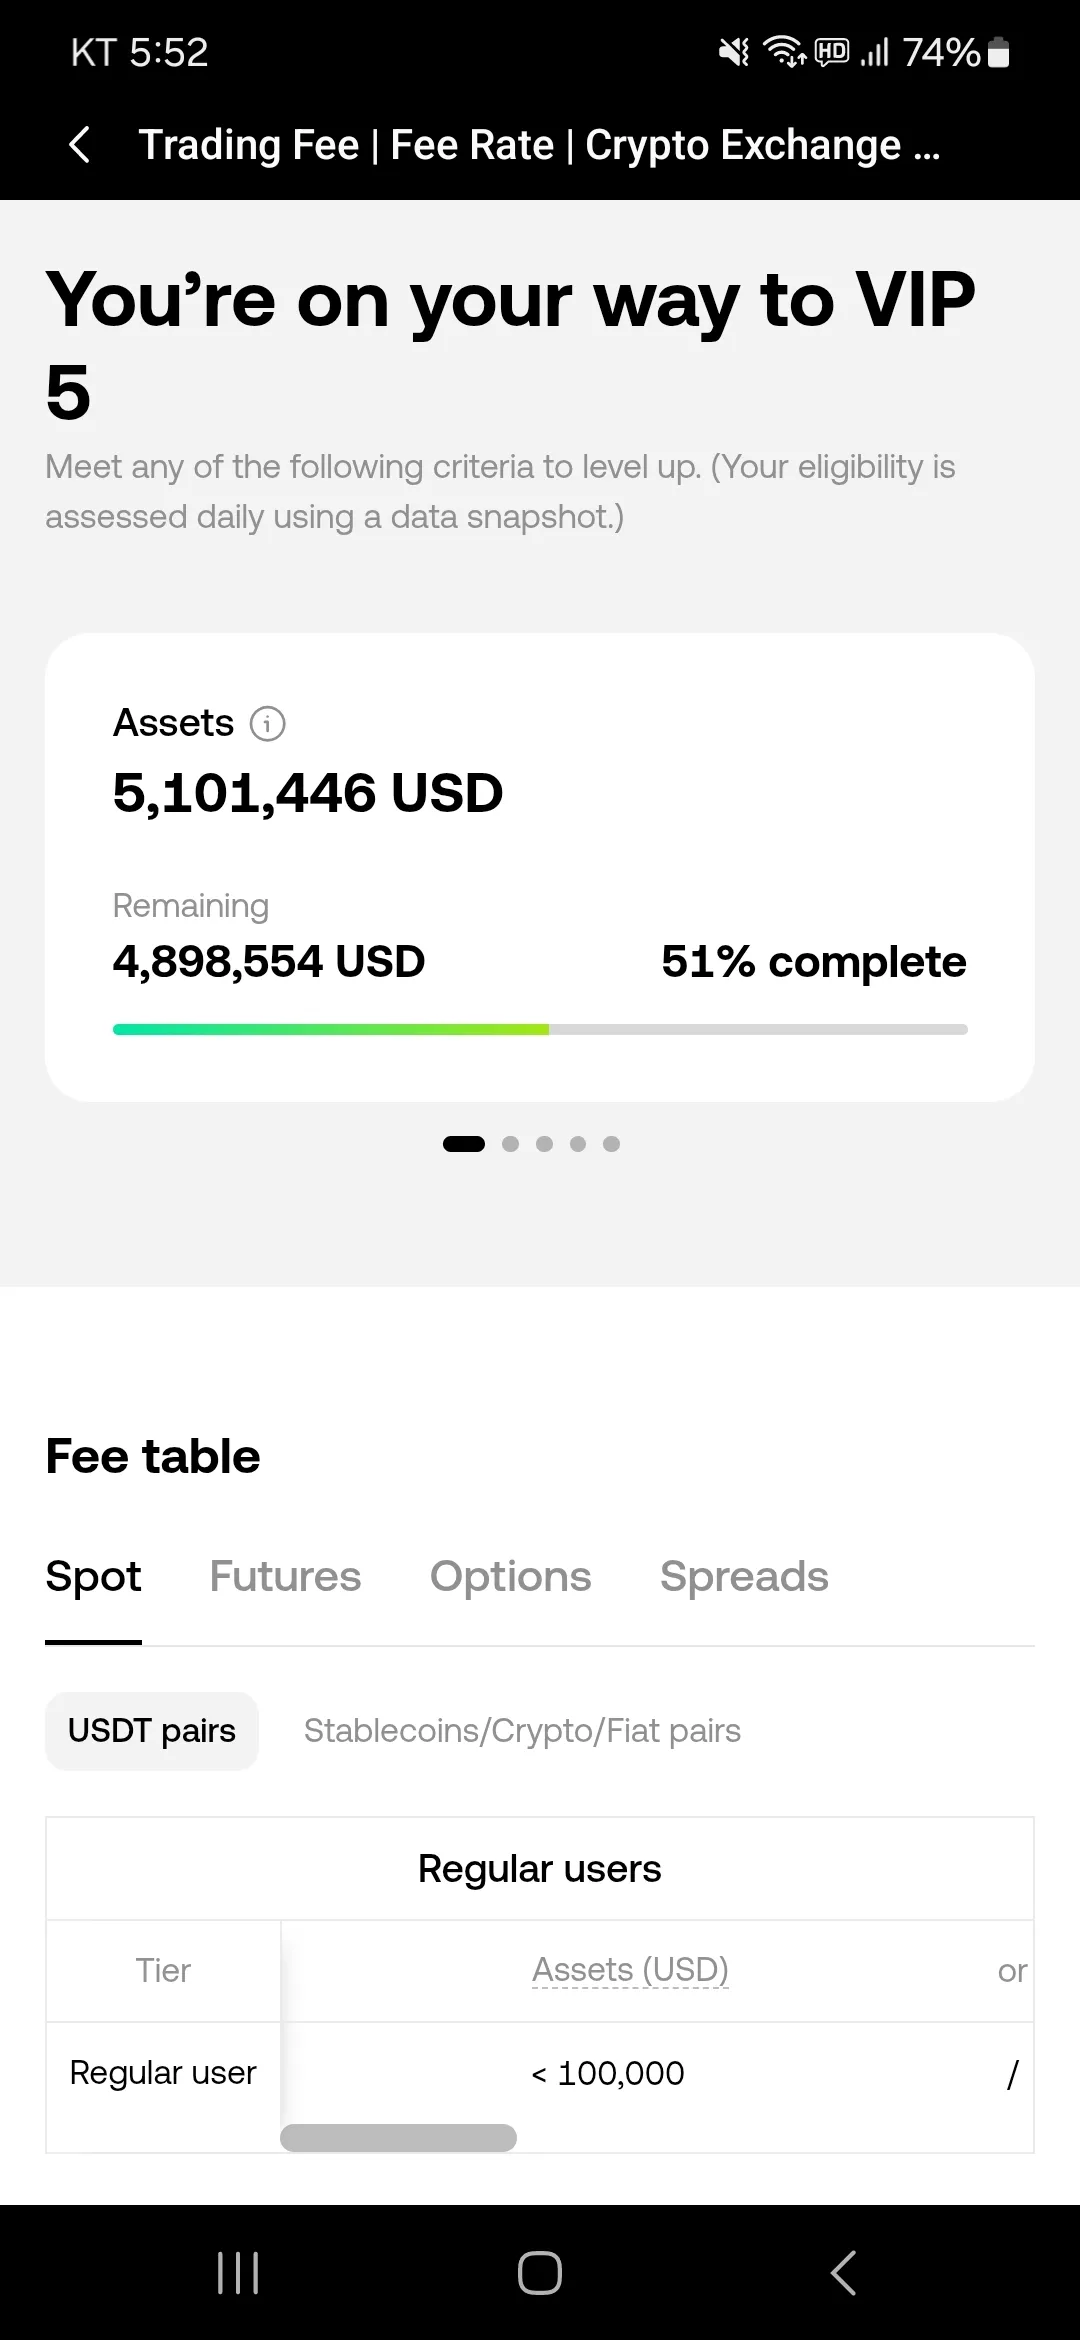Screen dimensions: 1080x2340
Task: Go to the last carousel page dot
Action: (x=612, y=1144)
